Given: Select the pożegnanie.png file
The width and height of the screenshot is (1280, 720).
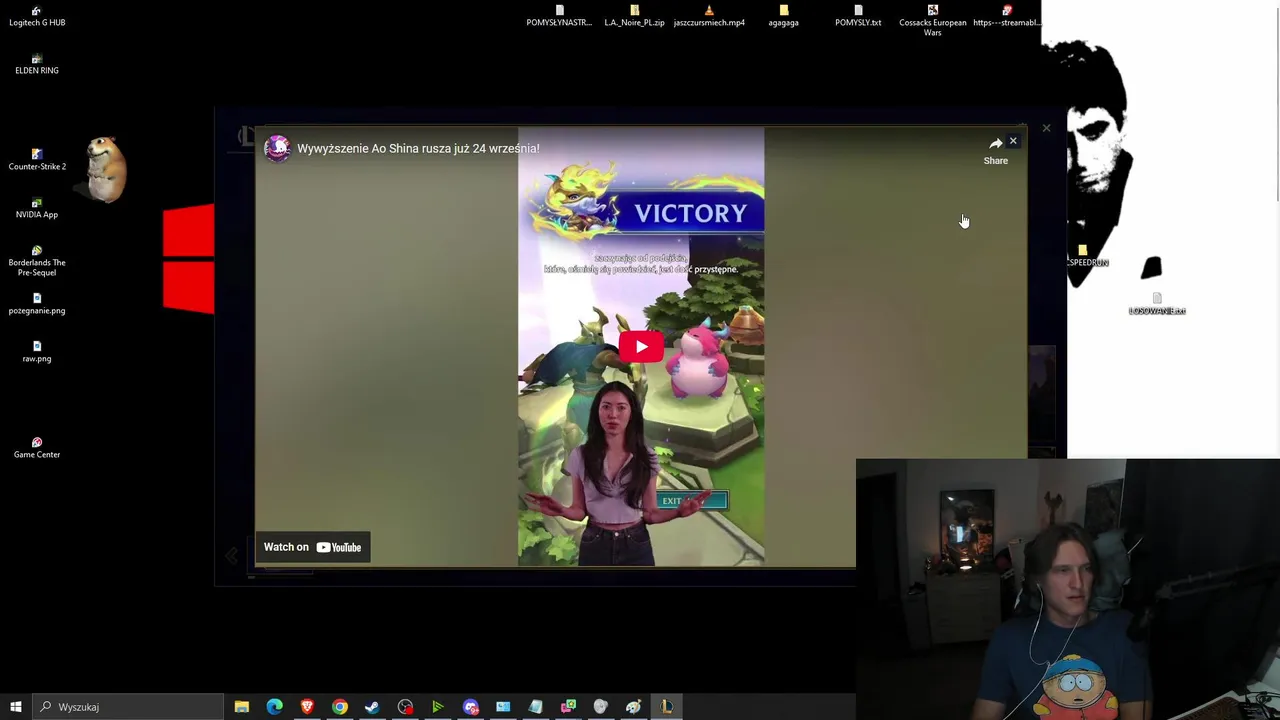Looking at the screenshot, I should click(37, 304).
